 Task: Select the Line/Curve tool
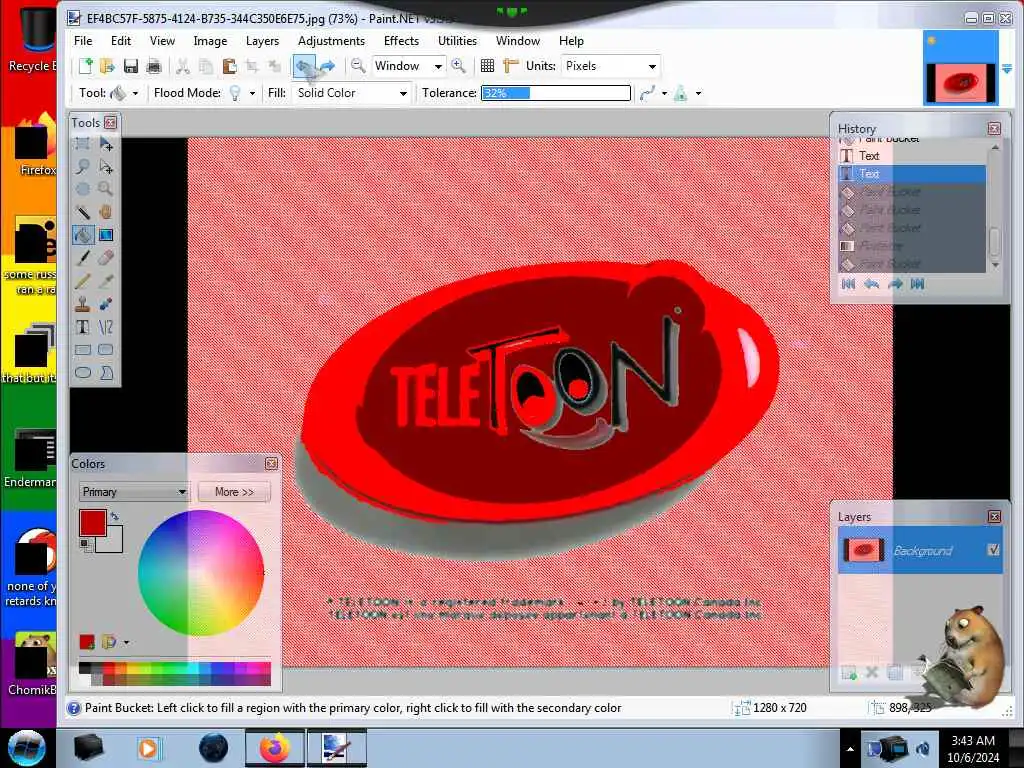(x=106, y=327)
